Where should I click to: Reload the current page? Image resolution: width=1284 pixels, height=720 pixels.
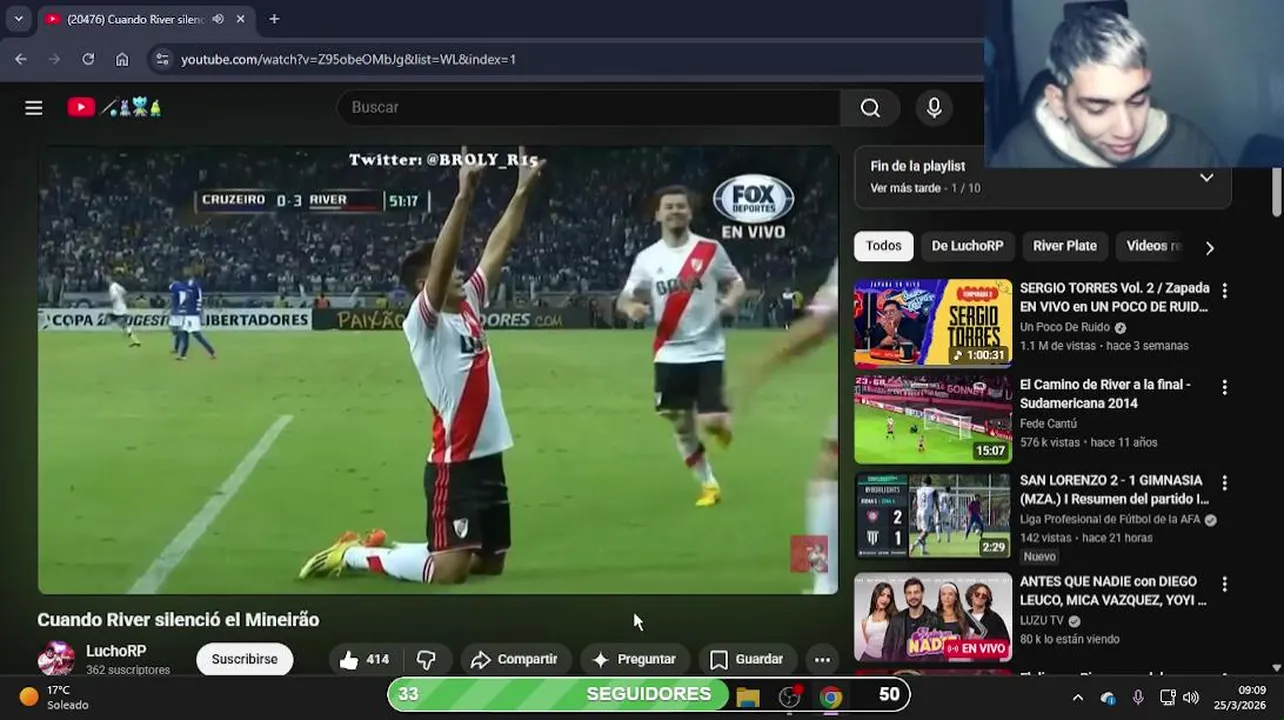point(88,59)
